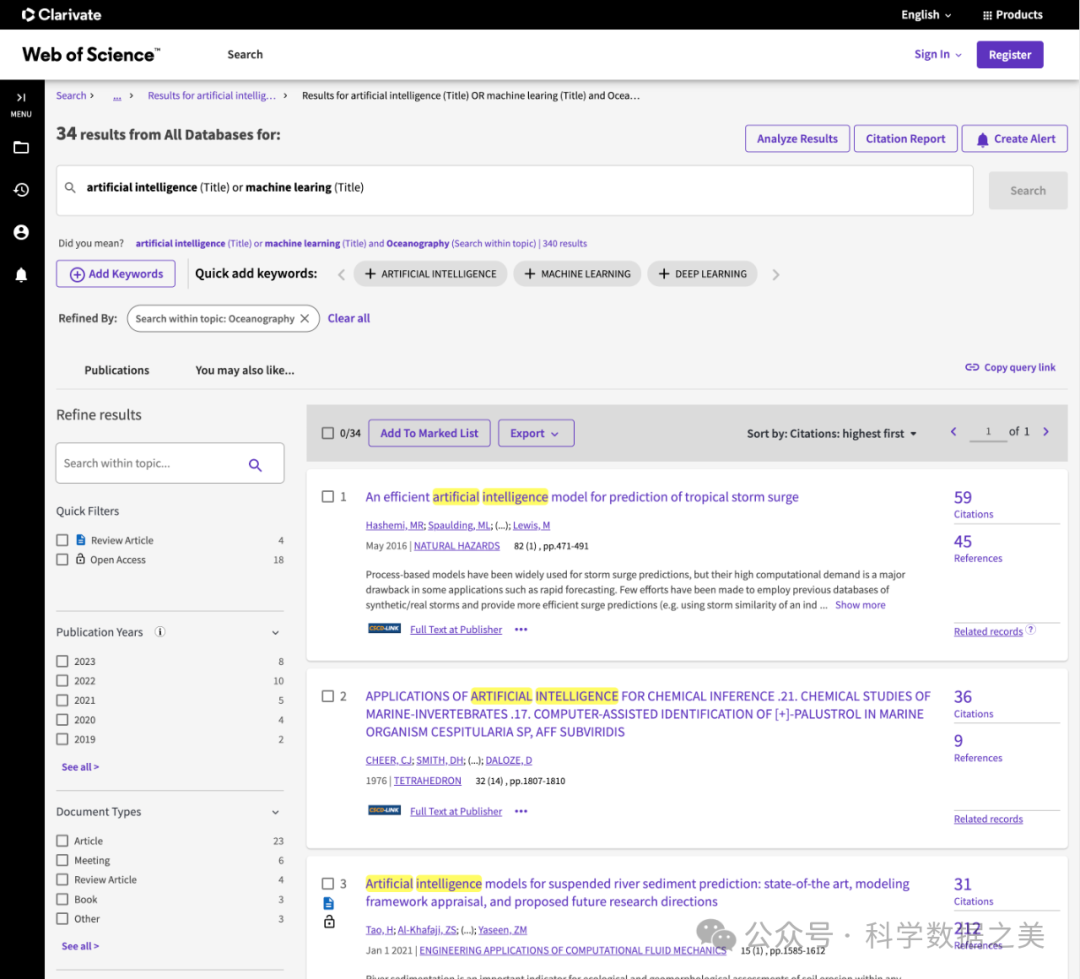This screenshot has height=979, width=1080.
Task: Go to next results page arrow
Action: [x=1046, y=432]
